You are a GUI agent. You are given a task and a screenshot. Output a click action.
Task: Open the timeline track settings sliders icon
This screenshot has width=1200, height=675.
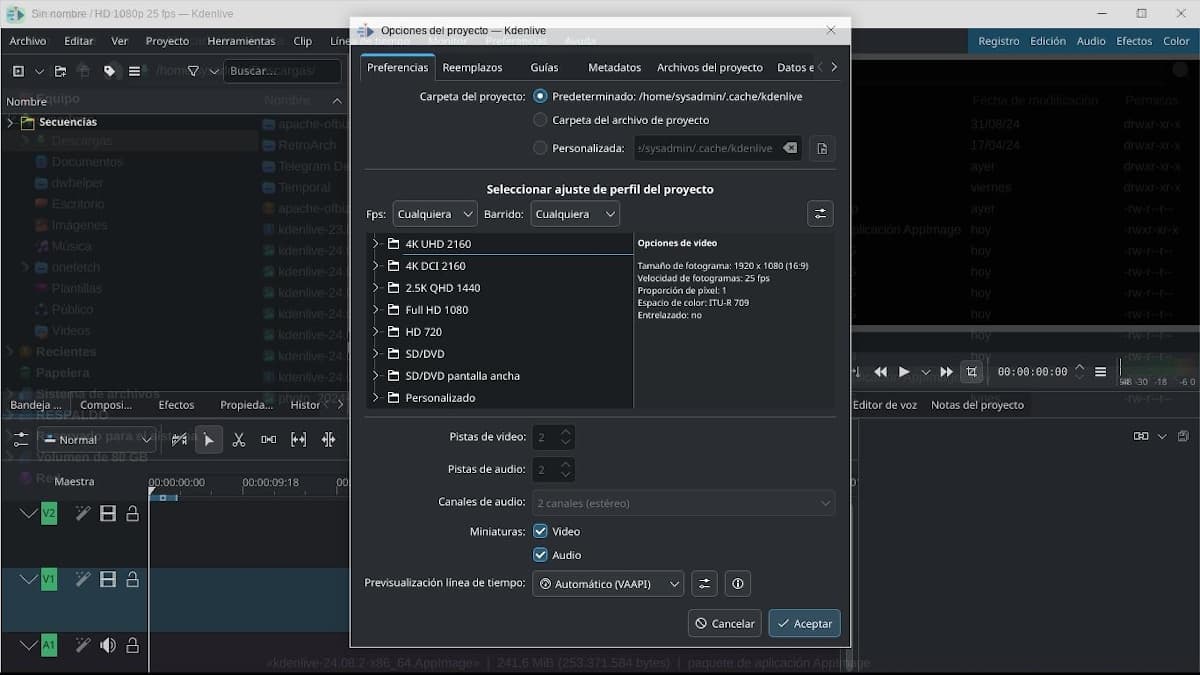pyautogui.click(x=21, y=439)
